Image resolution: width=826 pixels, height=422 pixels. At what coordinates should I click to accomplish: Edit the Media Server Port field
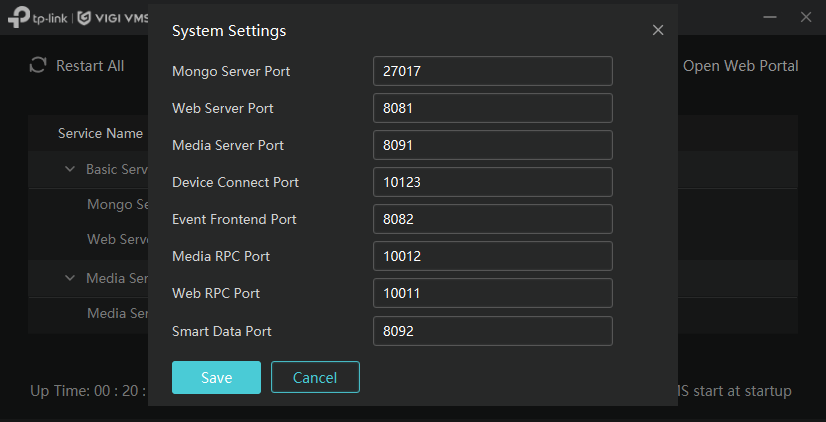click(493, 145)
